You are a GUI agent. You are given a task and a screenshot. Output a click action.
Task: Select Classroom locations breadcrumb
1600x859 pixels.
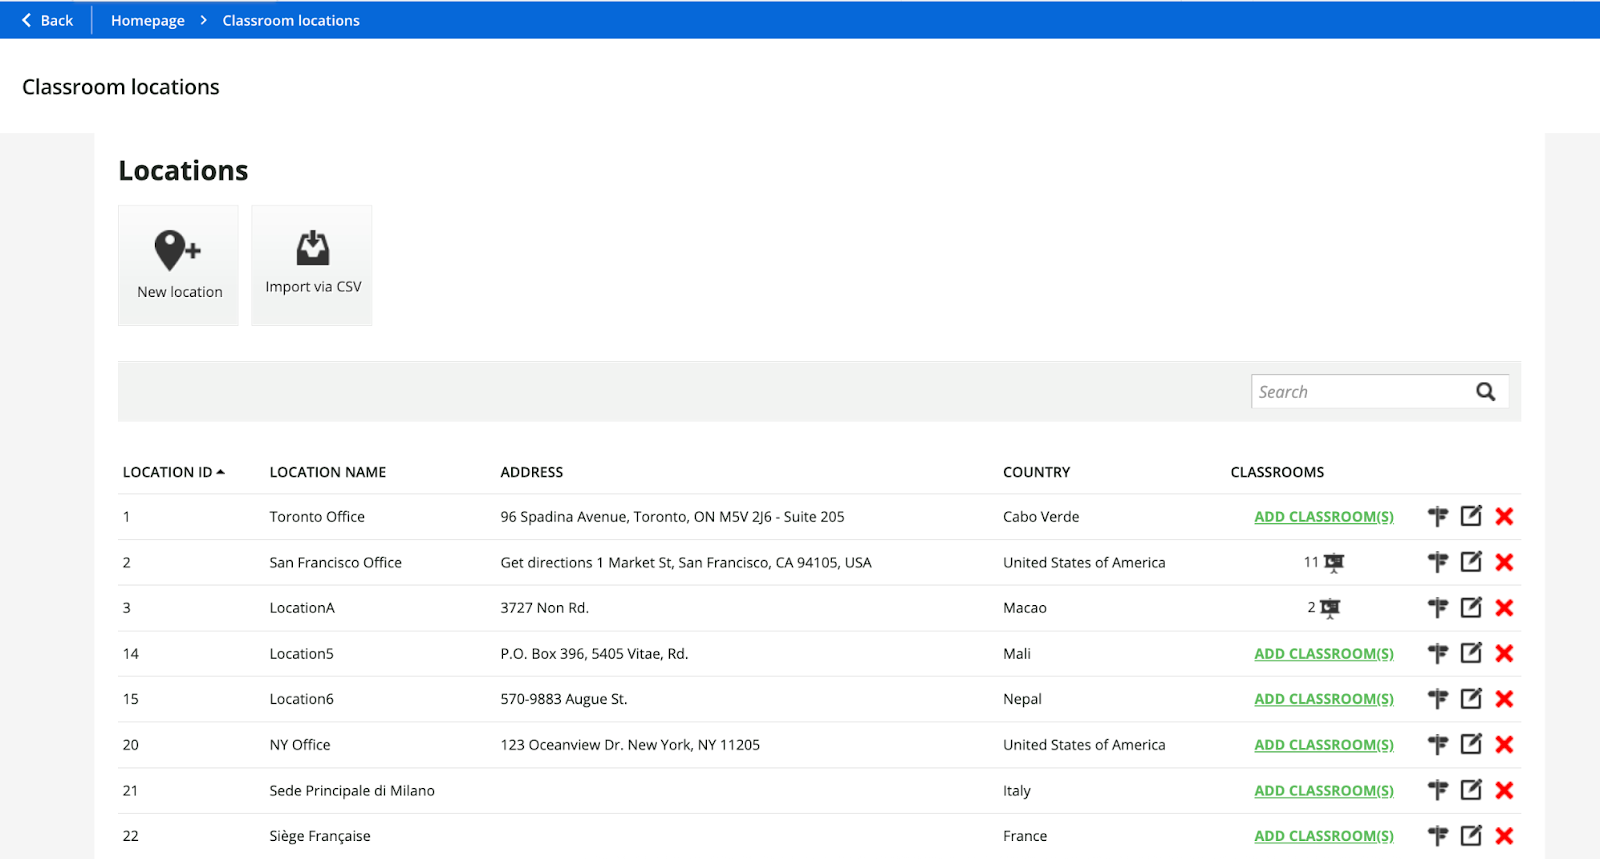pos(290,20)
